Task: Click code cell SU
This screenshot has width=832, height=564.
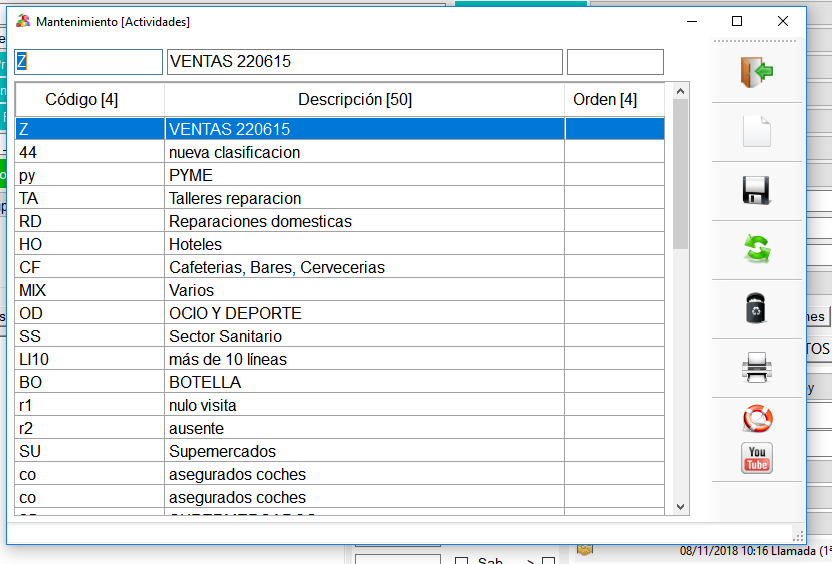Action: [90, 451]
